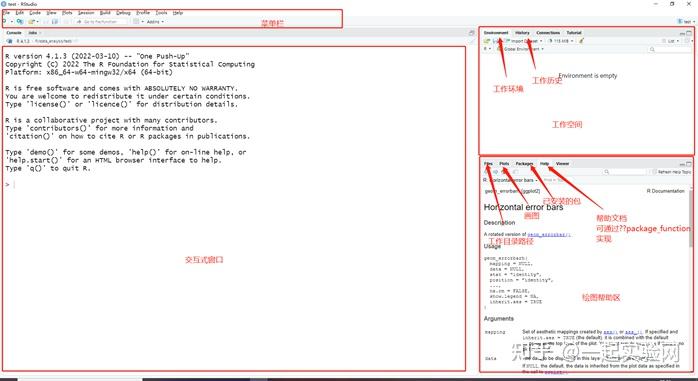The image size is (698, 381).
Task: Switch to the Tutorial tab
Action: [x=574, y=32]
